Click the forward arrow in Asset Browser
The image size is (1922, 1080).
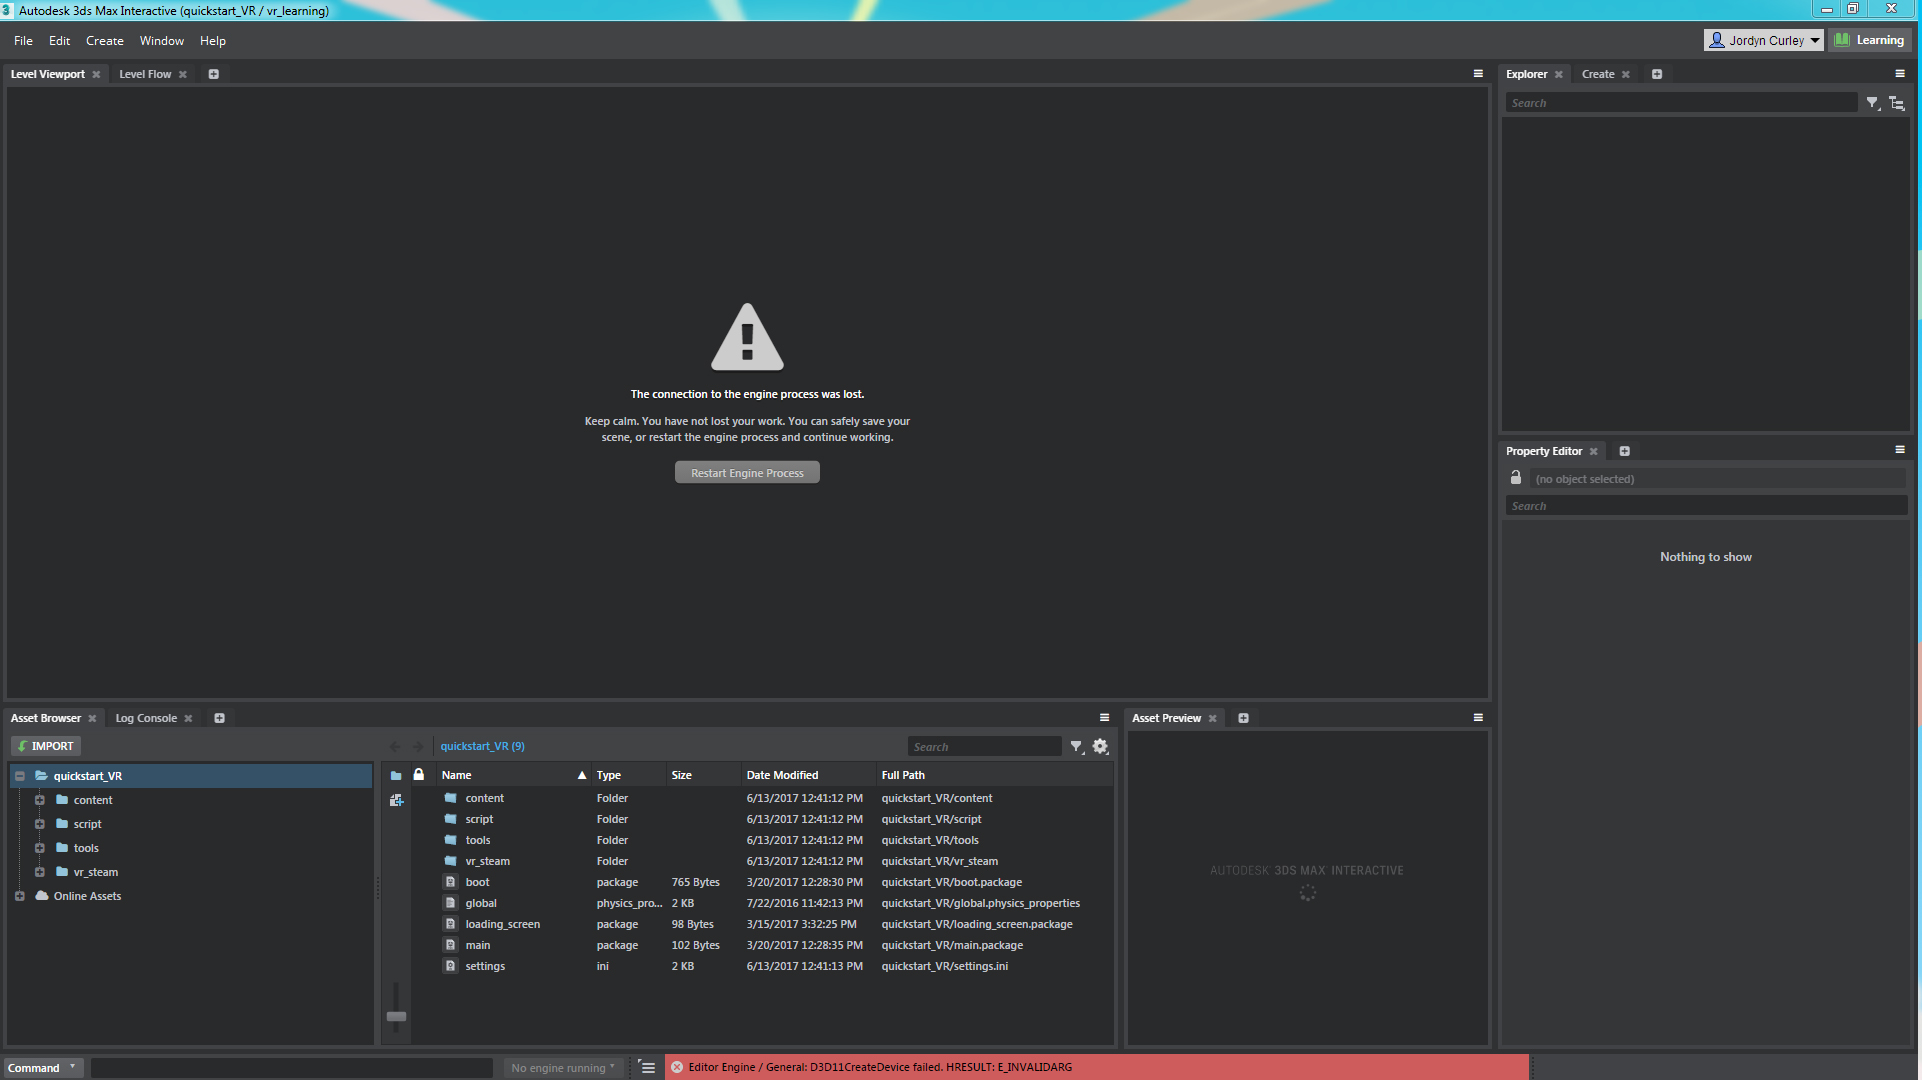pyautogui.click(x=418, y=747)
